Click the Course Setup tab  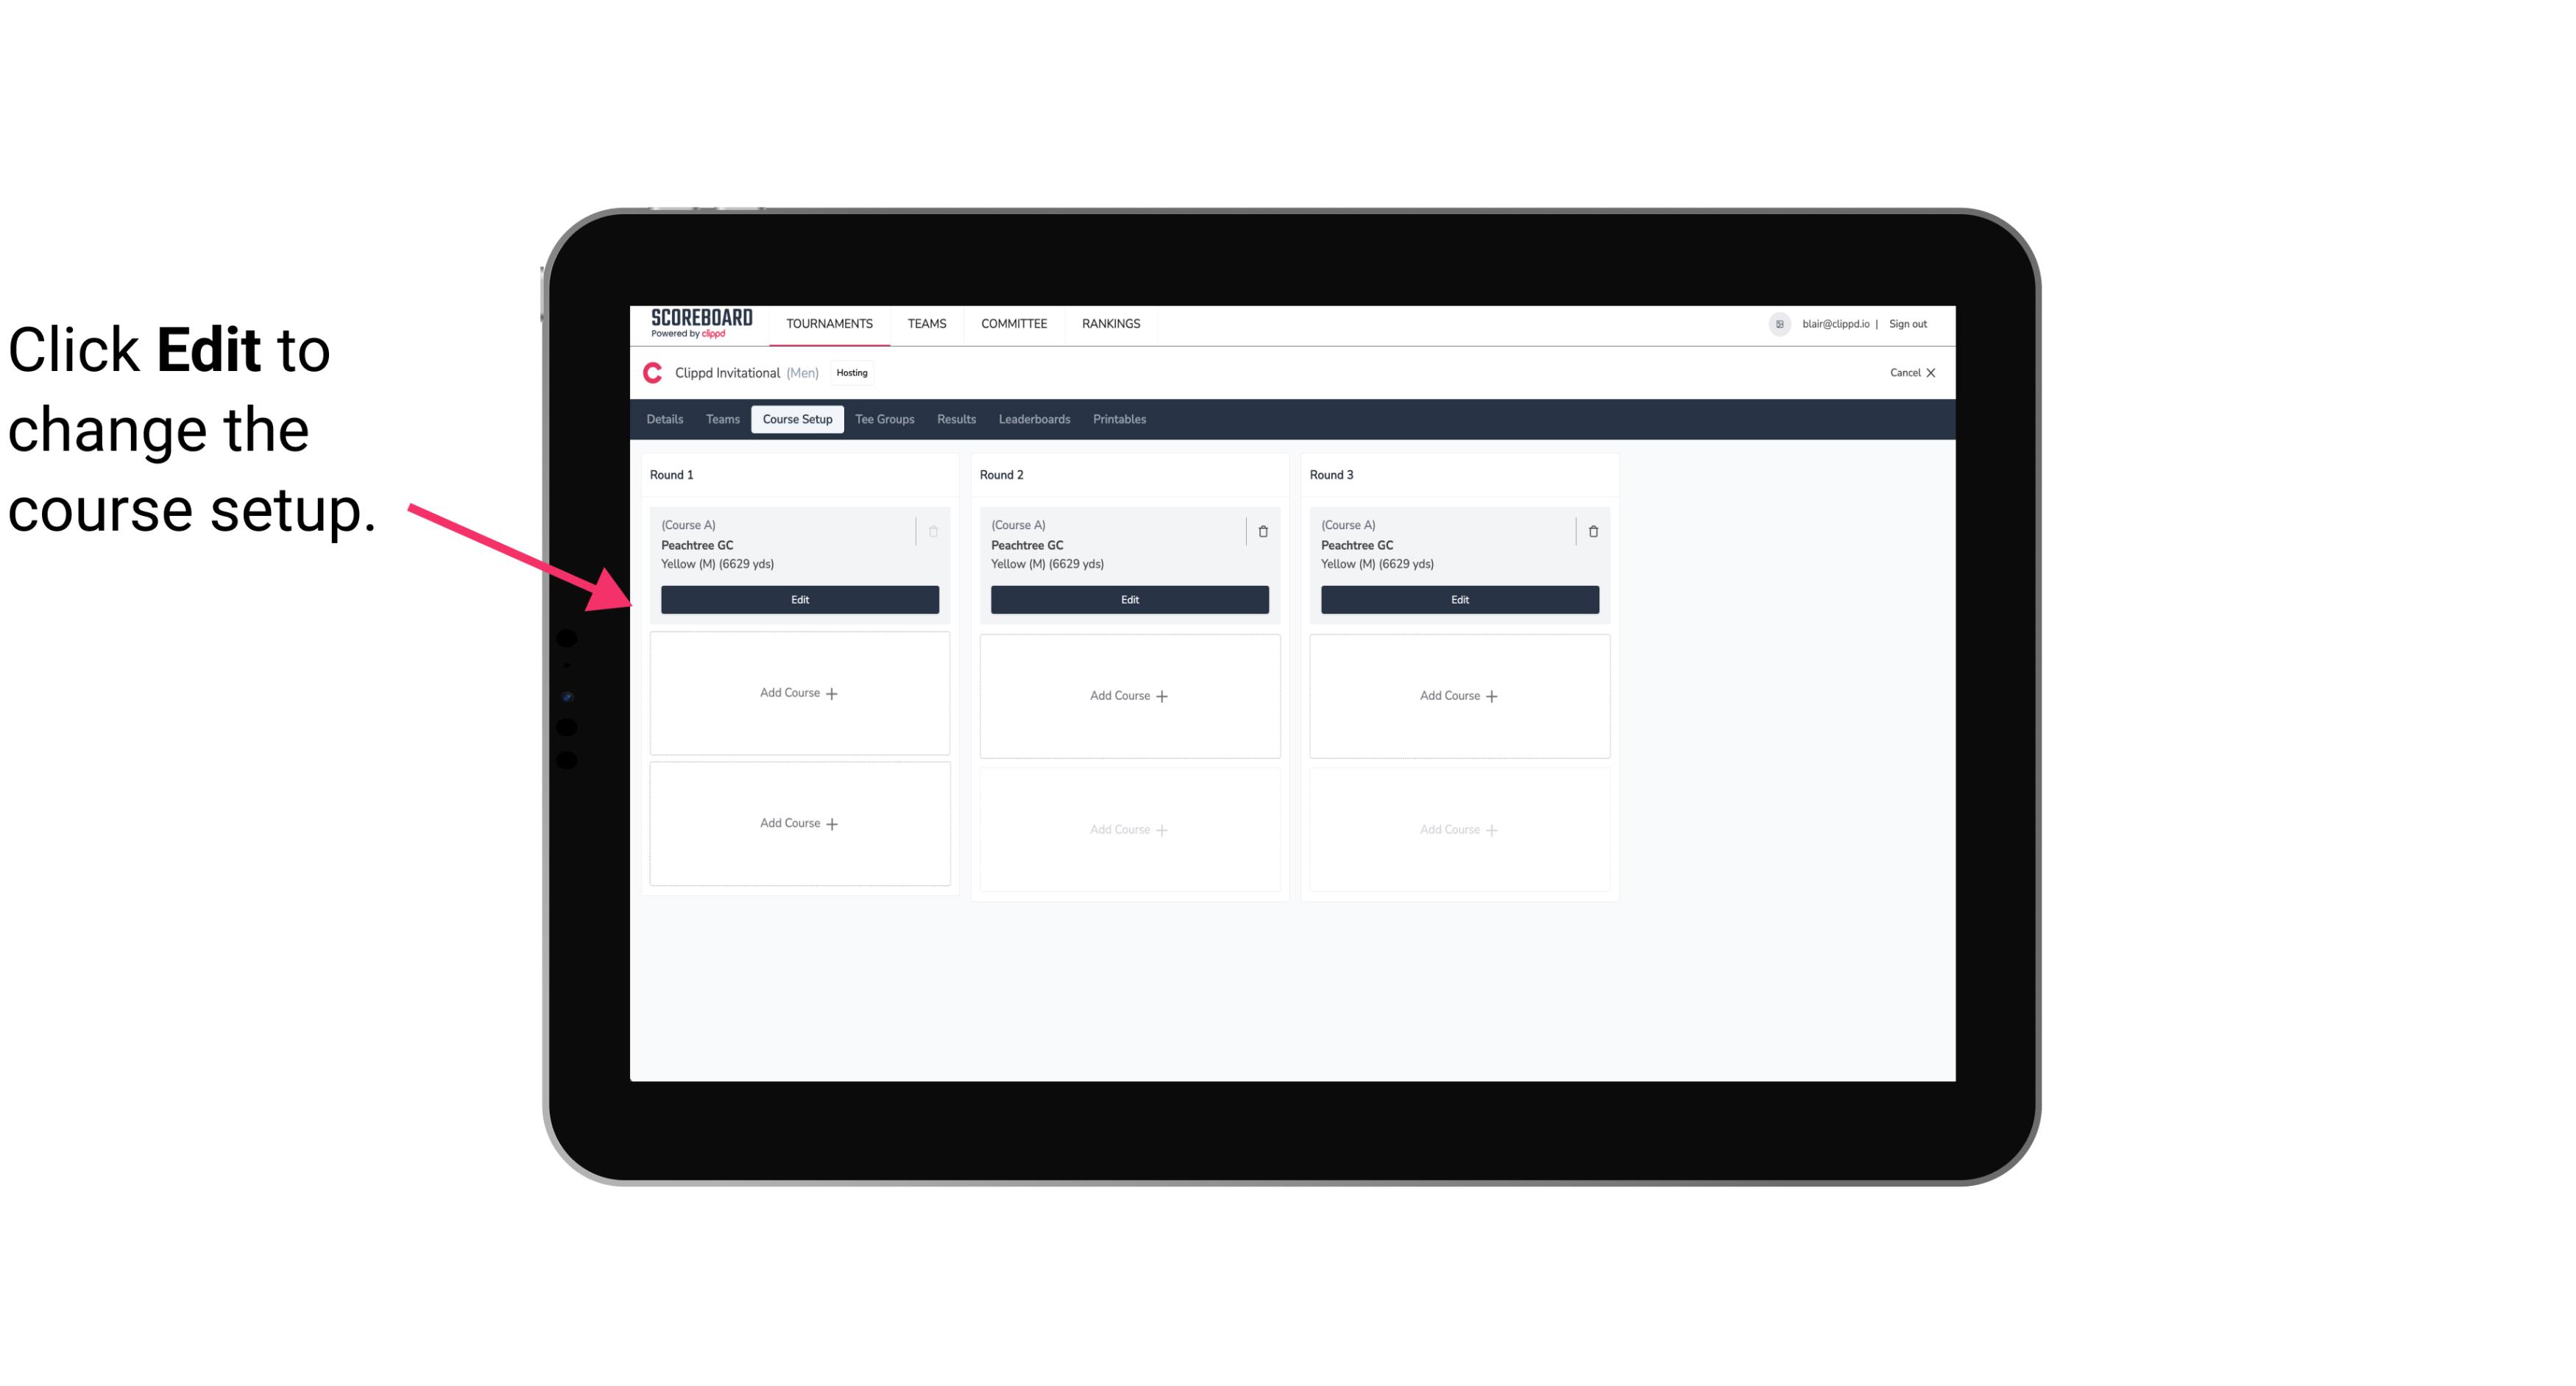(795, 418)
